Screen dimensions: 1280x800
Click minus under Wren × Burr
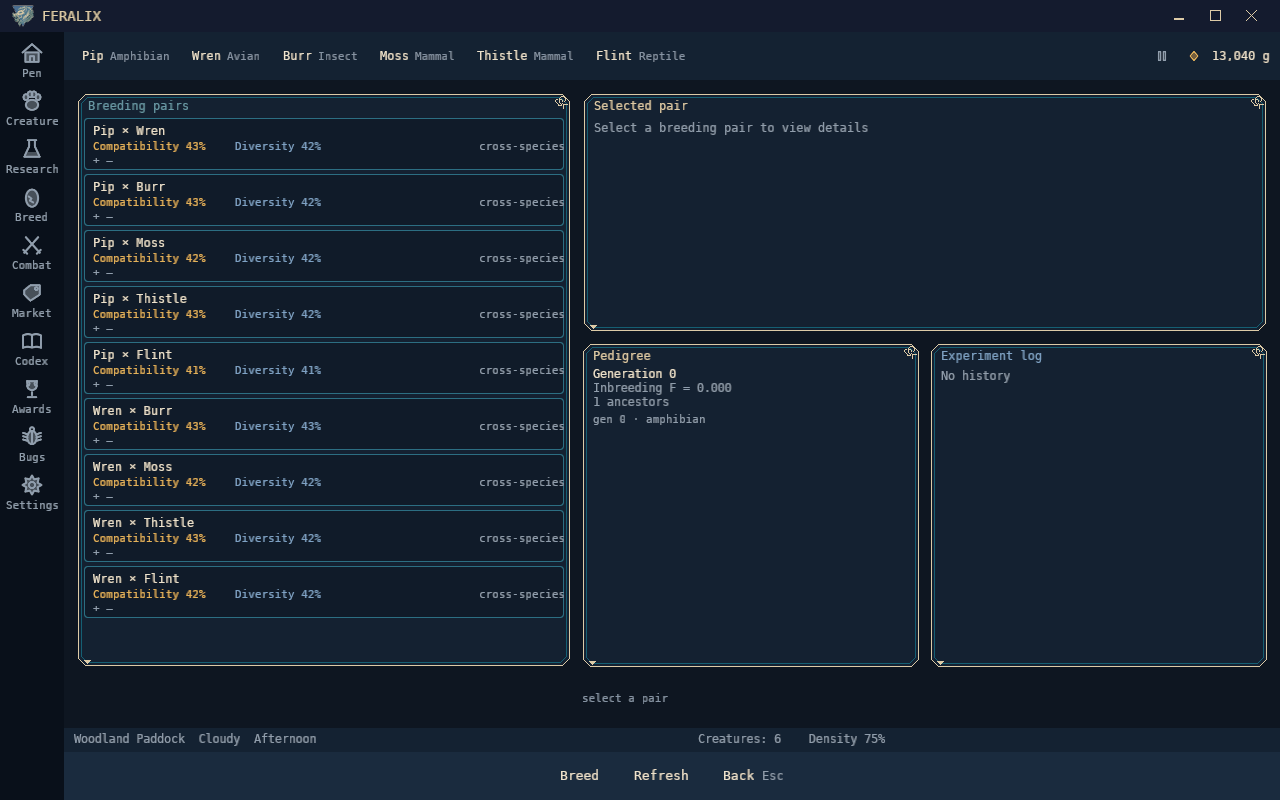(x=110, y=440)
